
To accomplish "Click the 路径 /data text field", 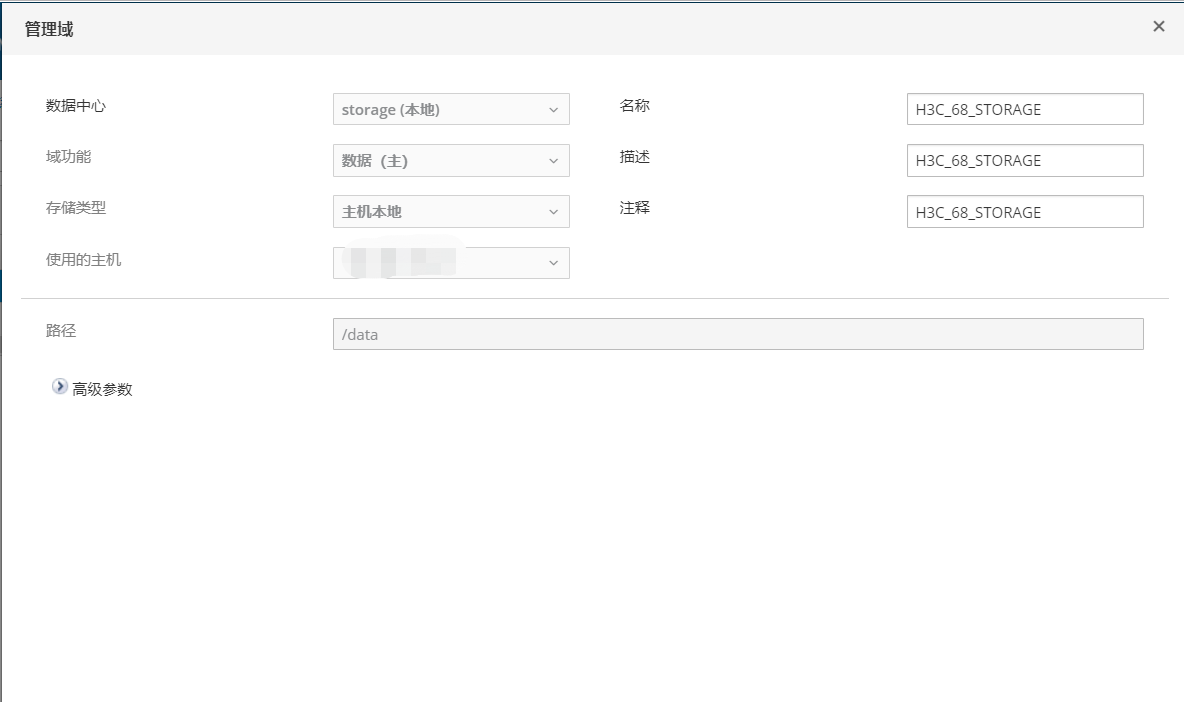I will coord(737,335).
